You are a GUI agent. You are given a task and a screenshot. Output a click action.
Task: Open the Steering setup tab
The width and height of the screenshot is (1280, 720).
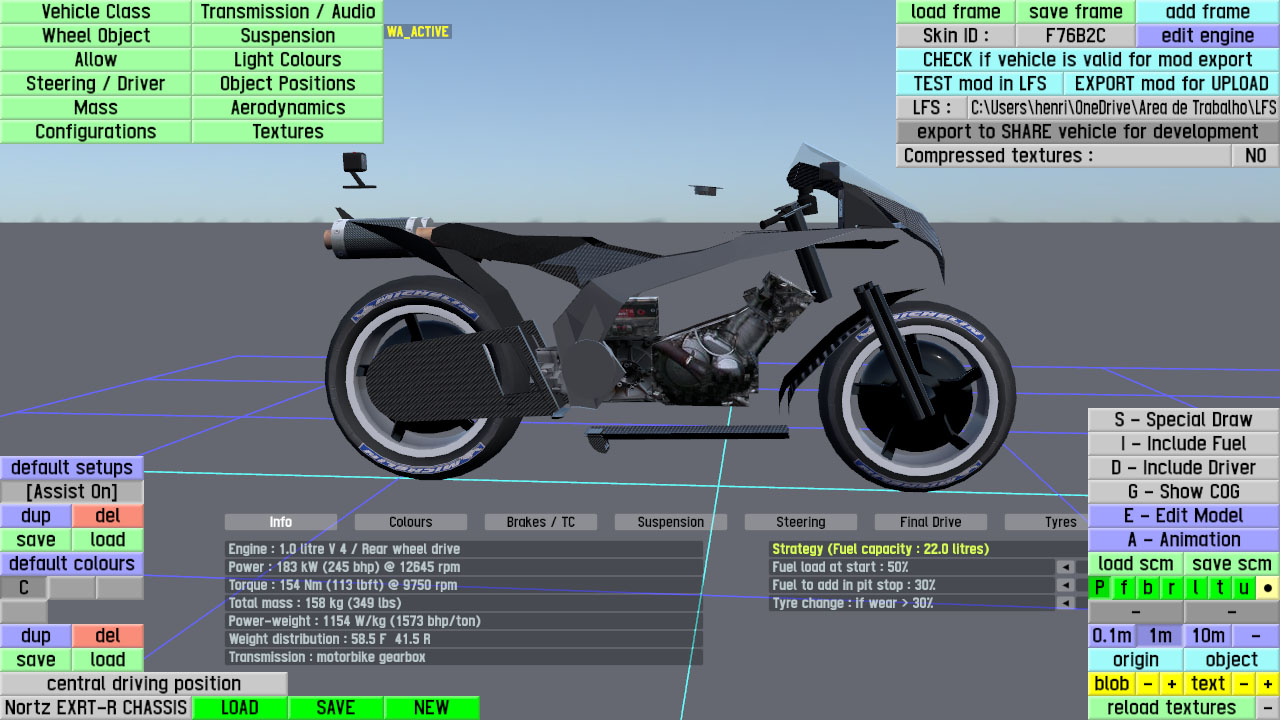pyautogui.click(x=801, y=522)
